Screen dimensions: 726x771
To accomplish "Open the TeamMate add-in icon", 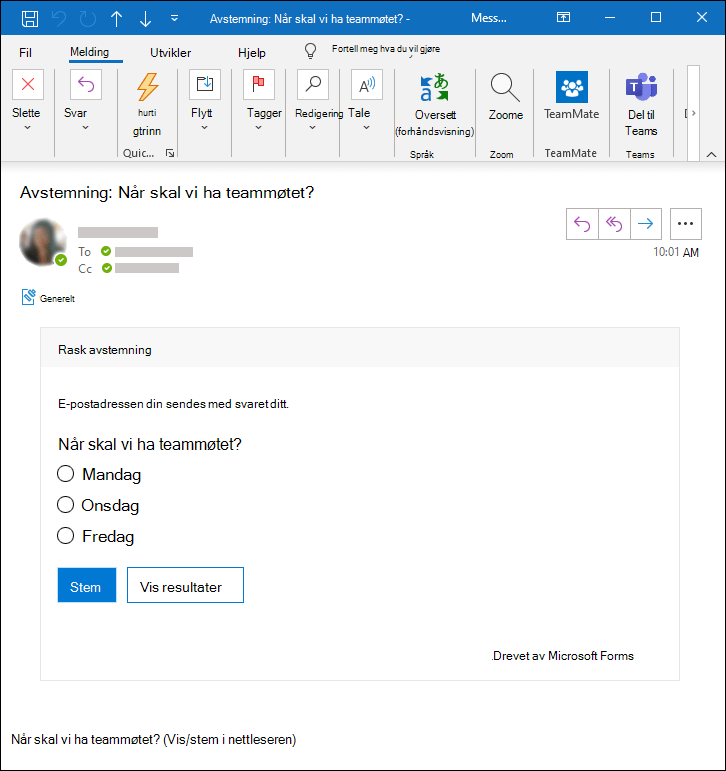I will click(x=572, y=87).
